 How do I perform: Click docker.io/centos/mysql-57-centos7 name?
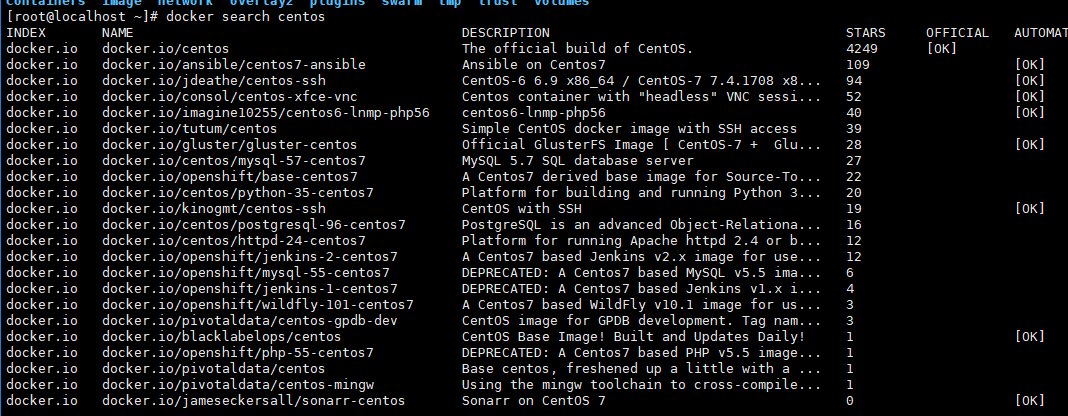tap(234, 161)
